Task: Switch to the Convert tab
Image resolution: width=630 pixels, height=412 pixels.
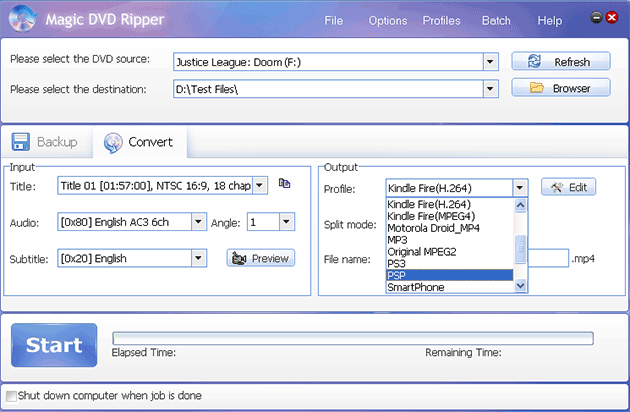Action: [x=139, y=142]
